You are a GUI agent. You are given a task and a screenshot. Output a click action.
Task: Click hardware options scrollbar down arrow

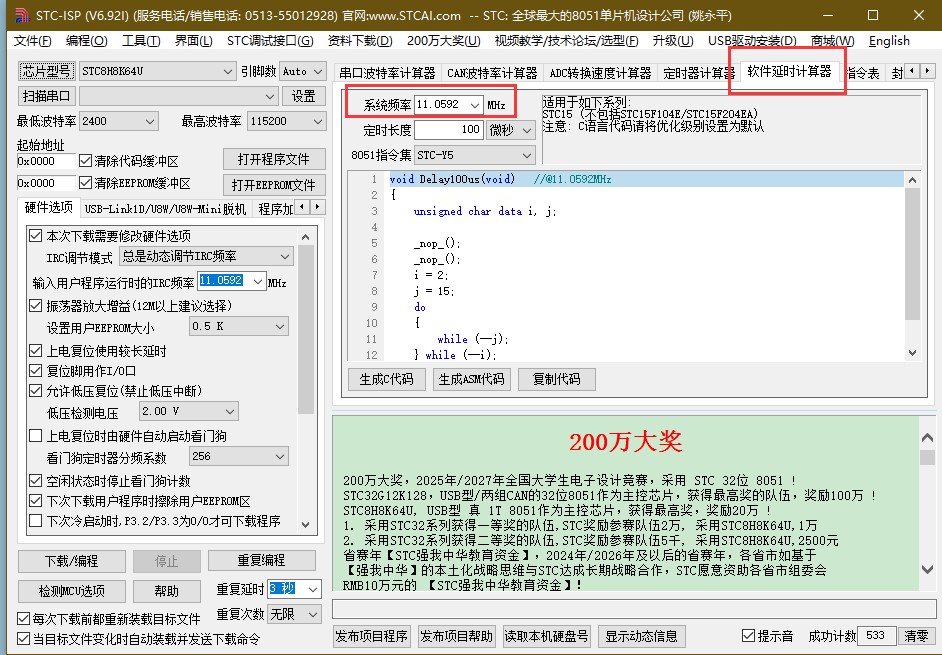click(306, 525)
